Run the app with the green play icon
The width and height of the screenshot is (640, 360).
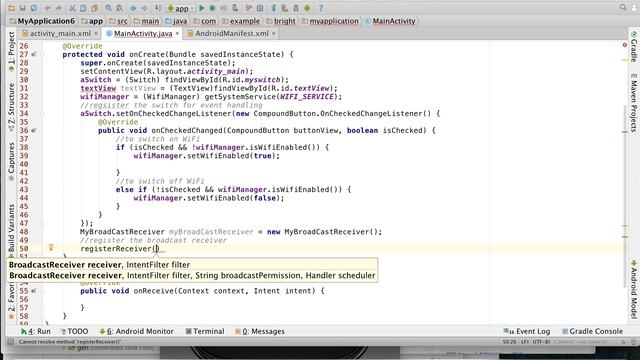click(201, 8)
